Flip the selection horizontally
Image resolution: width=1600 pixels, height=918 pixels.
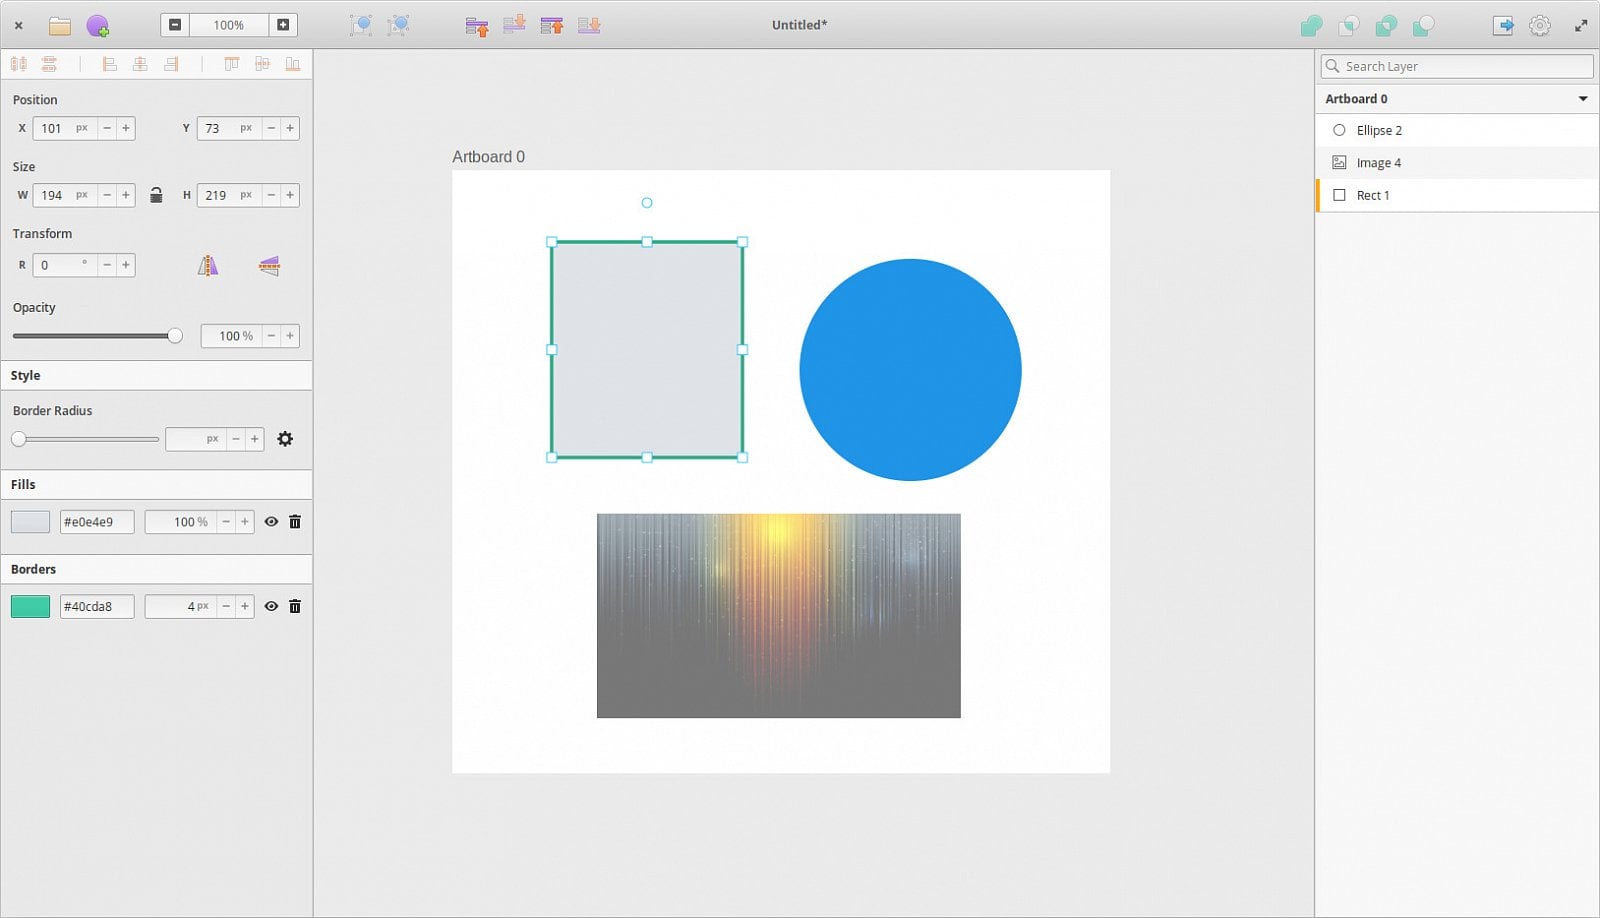208,265
